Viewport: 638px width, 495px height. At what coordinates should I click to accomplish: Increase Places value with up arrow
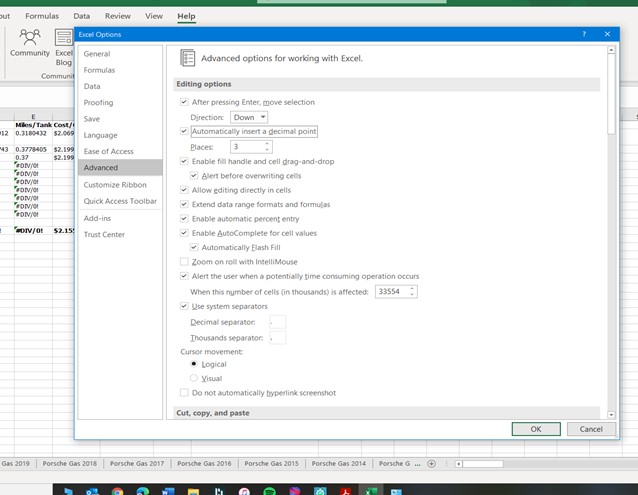point(267,144)
